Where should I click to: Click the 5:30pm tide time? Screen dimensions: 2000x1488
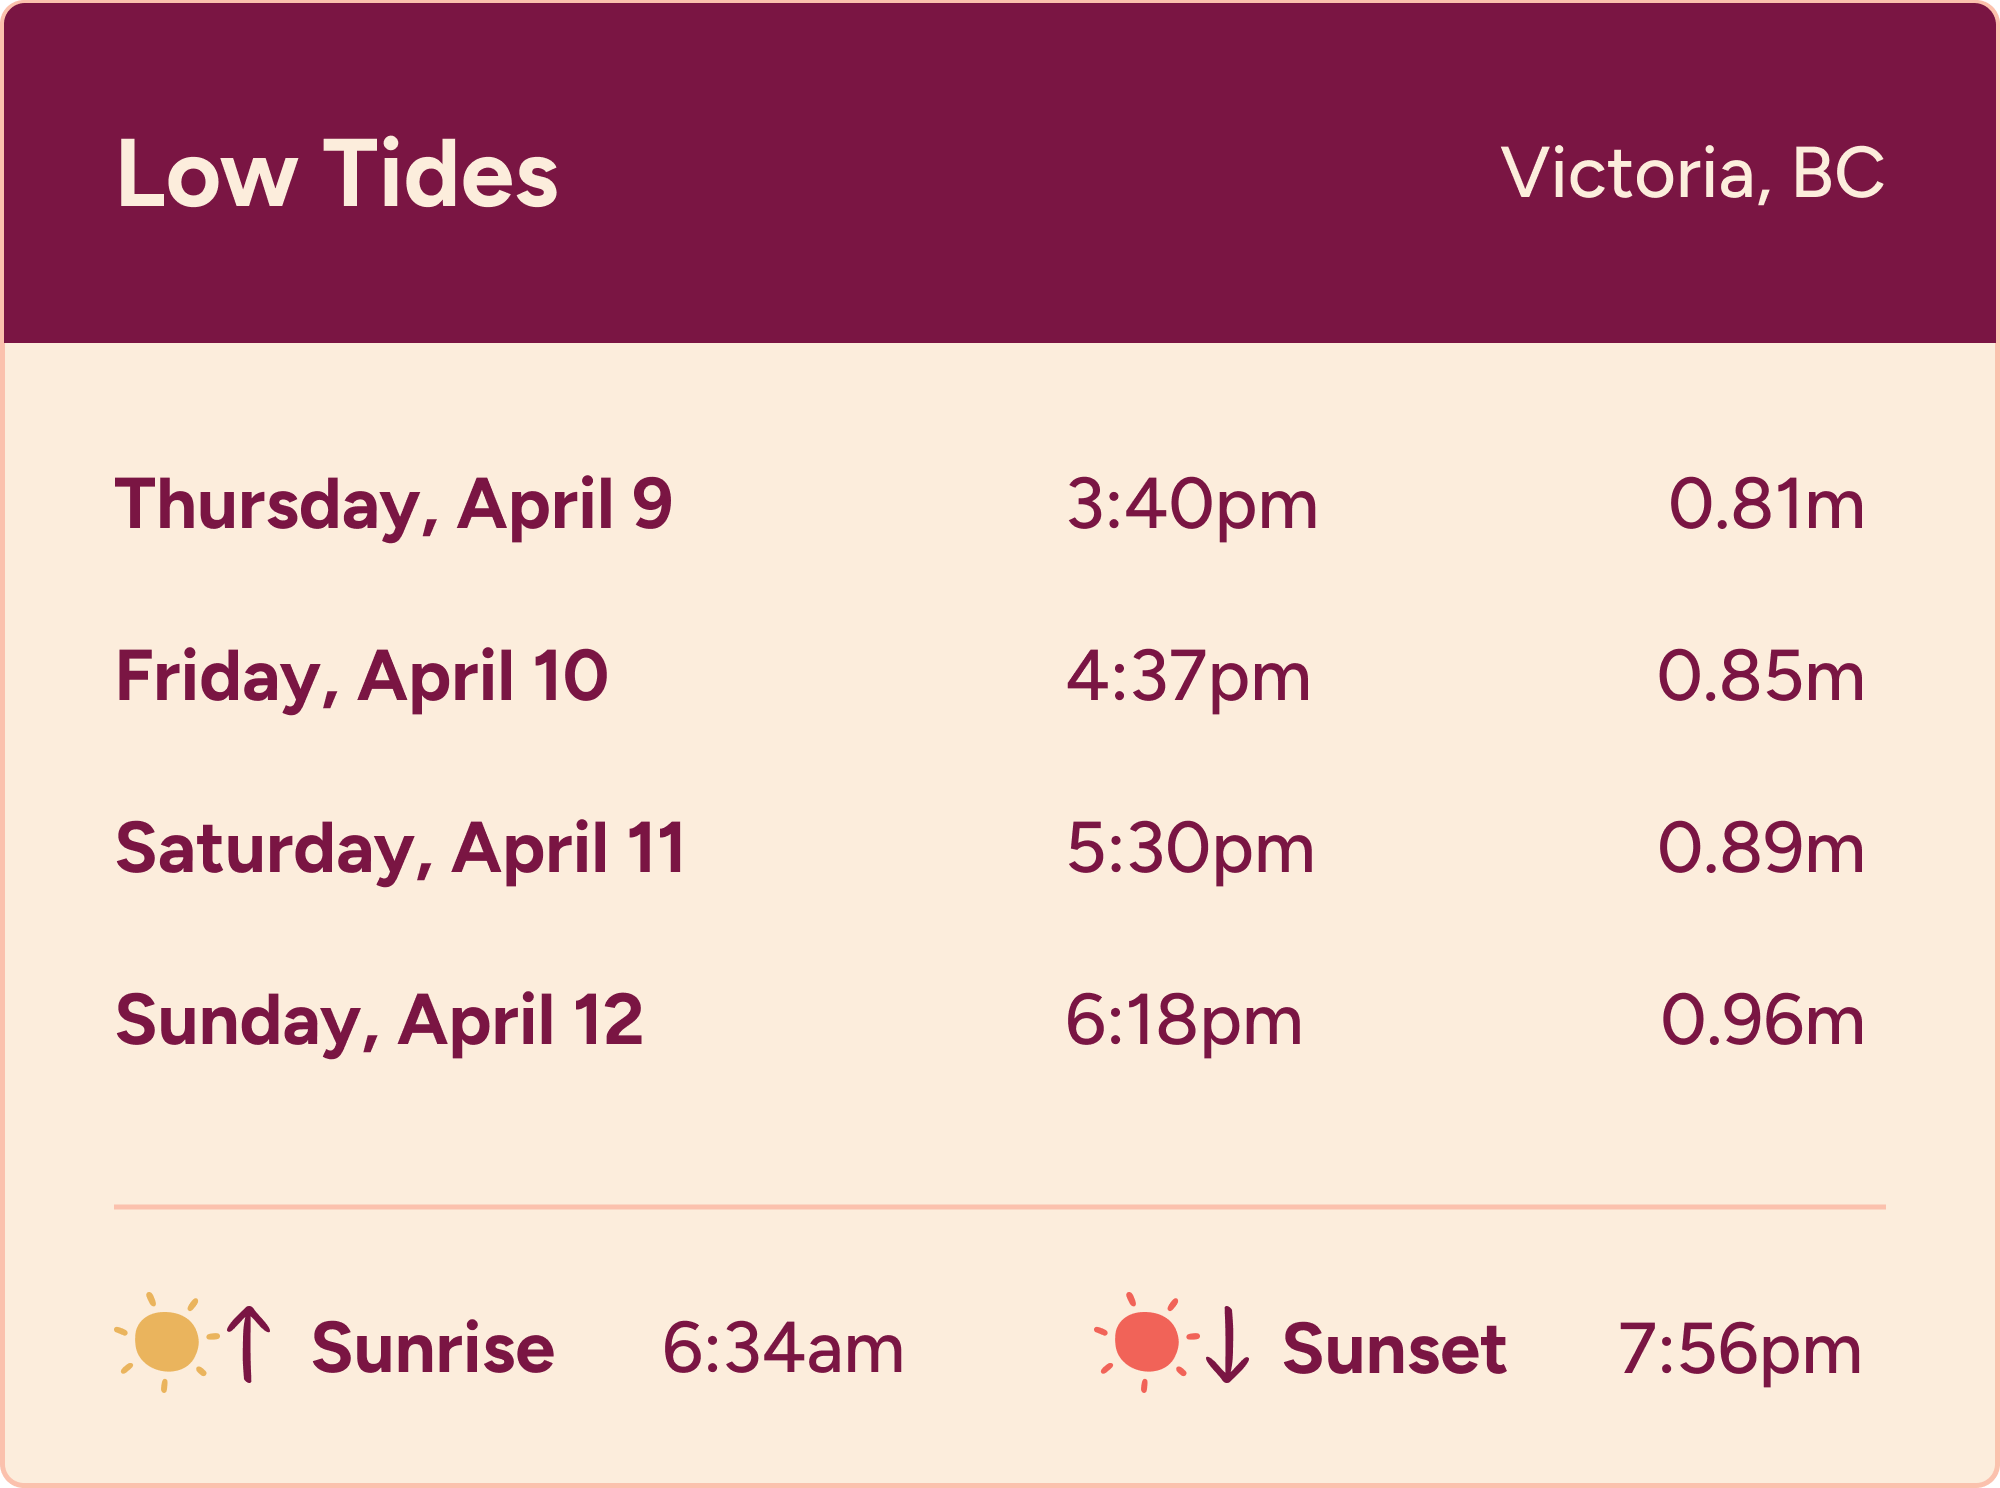click(1190, 849)
